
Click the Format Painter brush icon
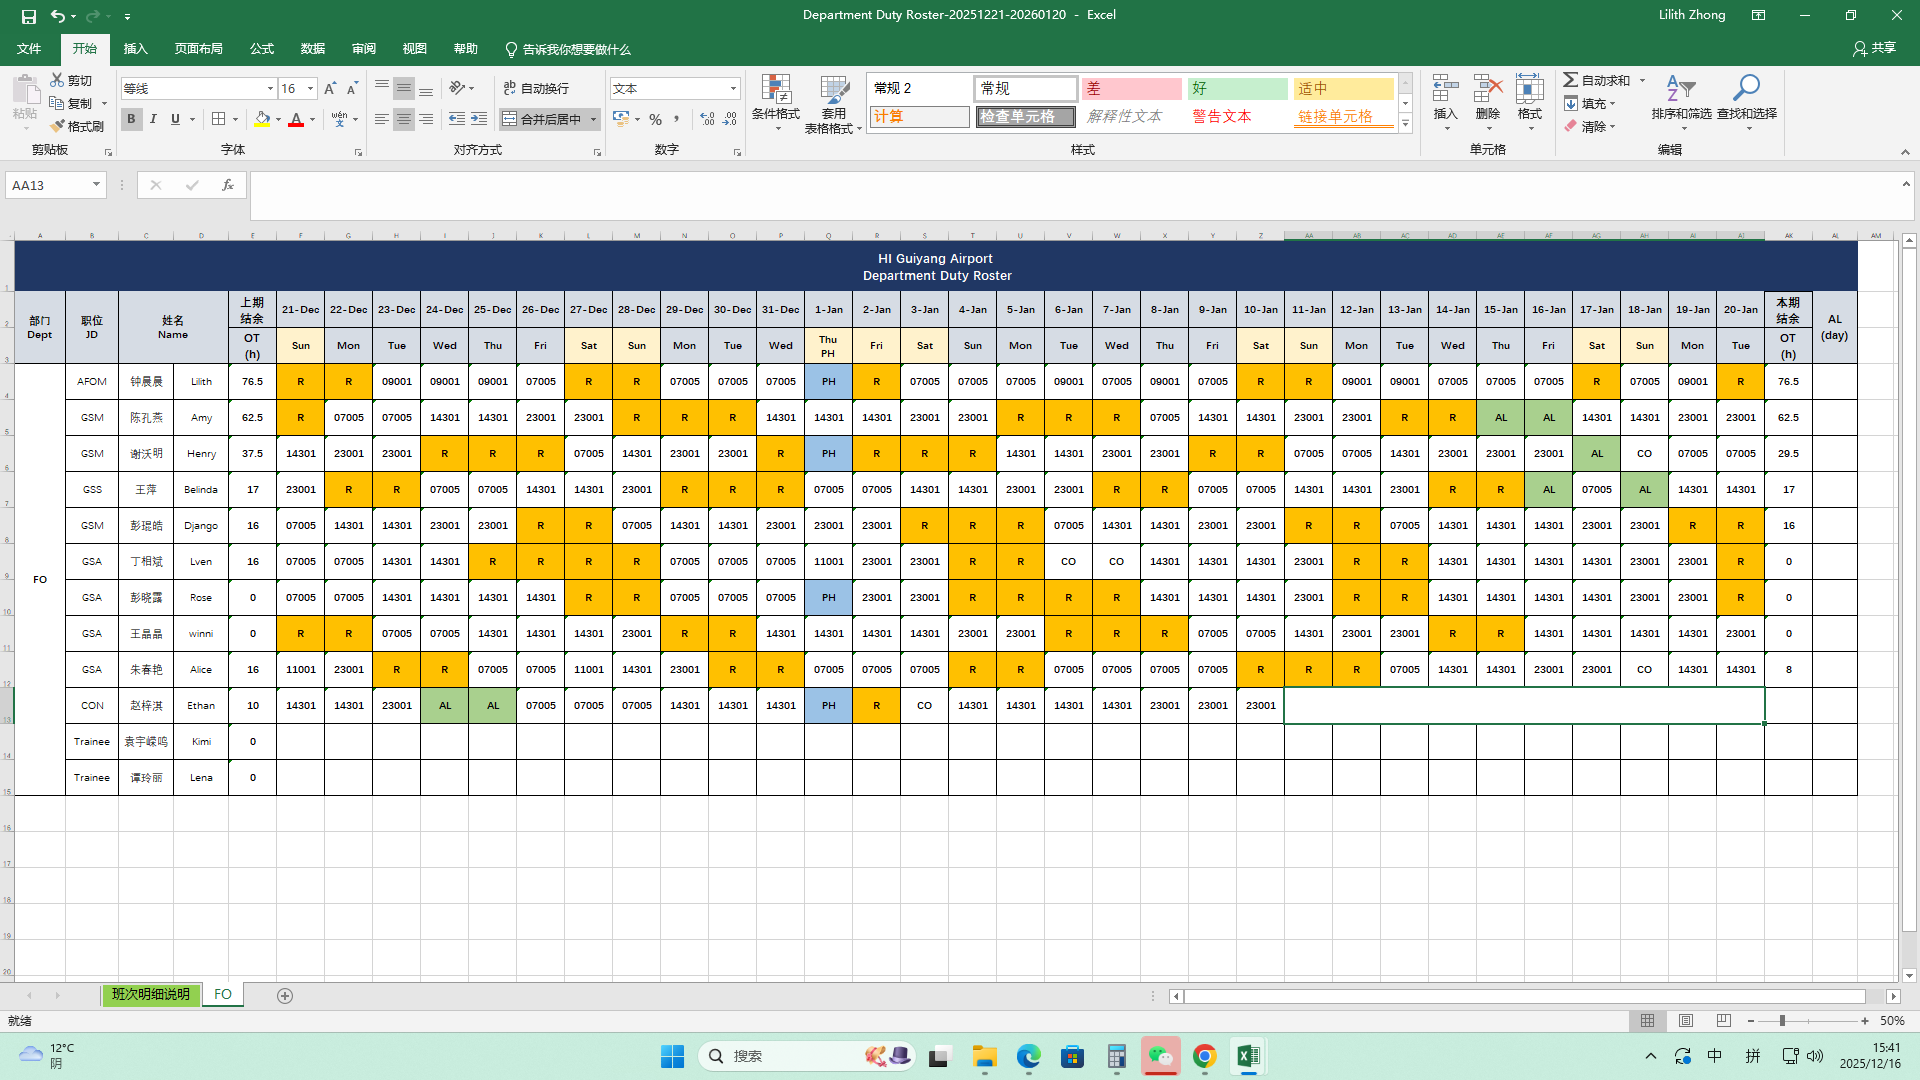58,126
